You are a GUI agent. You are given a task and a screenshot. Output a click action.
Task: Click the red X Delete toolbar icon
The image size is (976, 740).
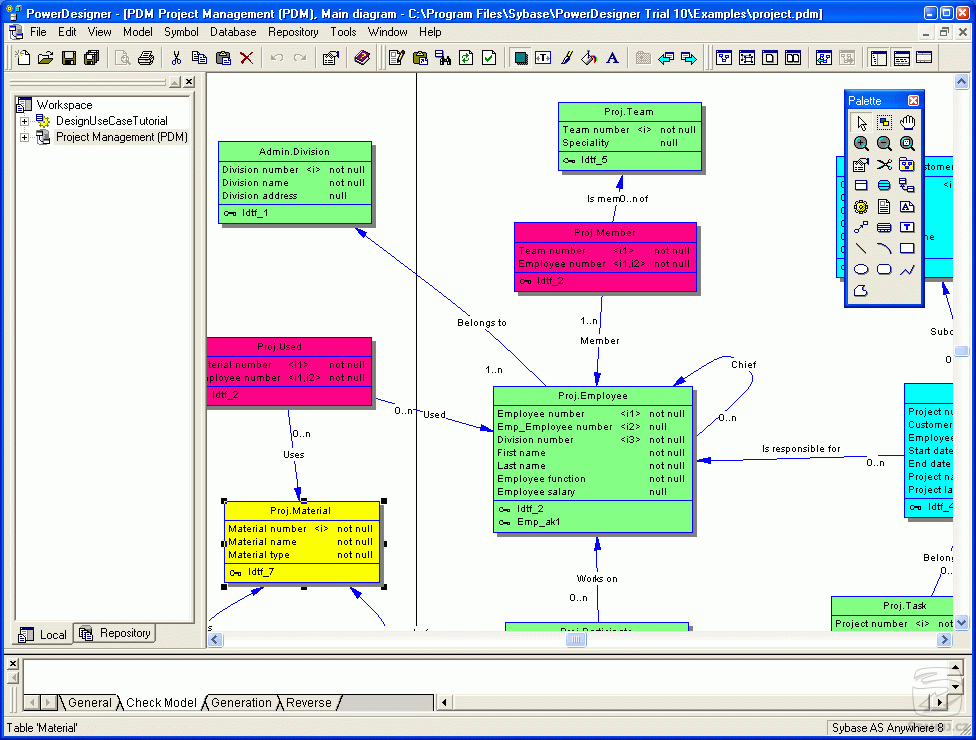[x=246, y=58]
